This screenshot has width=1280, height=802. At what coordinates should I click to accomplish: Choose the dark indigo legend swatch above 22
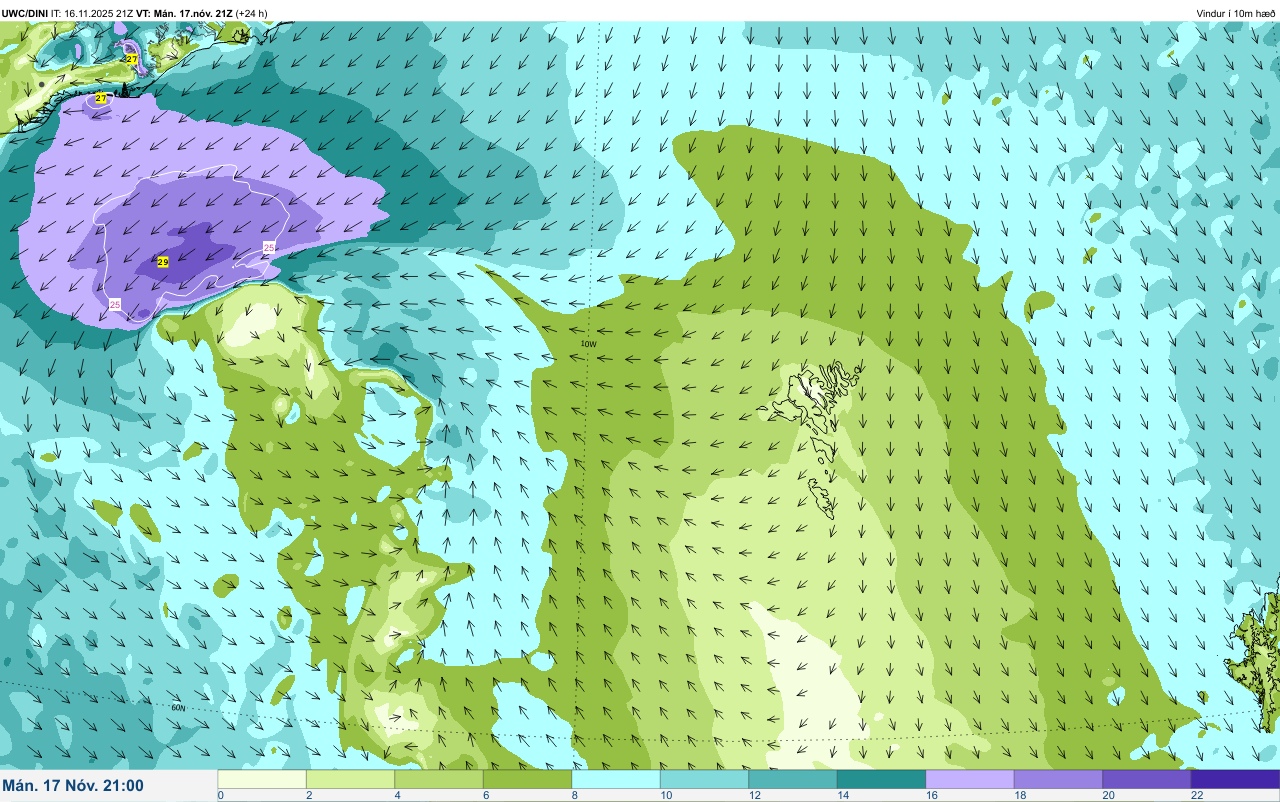[x=1235, y=779]
